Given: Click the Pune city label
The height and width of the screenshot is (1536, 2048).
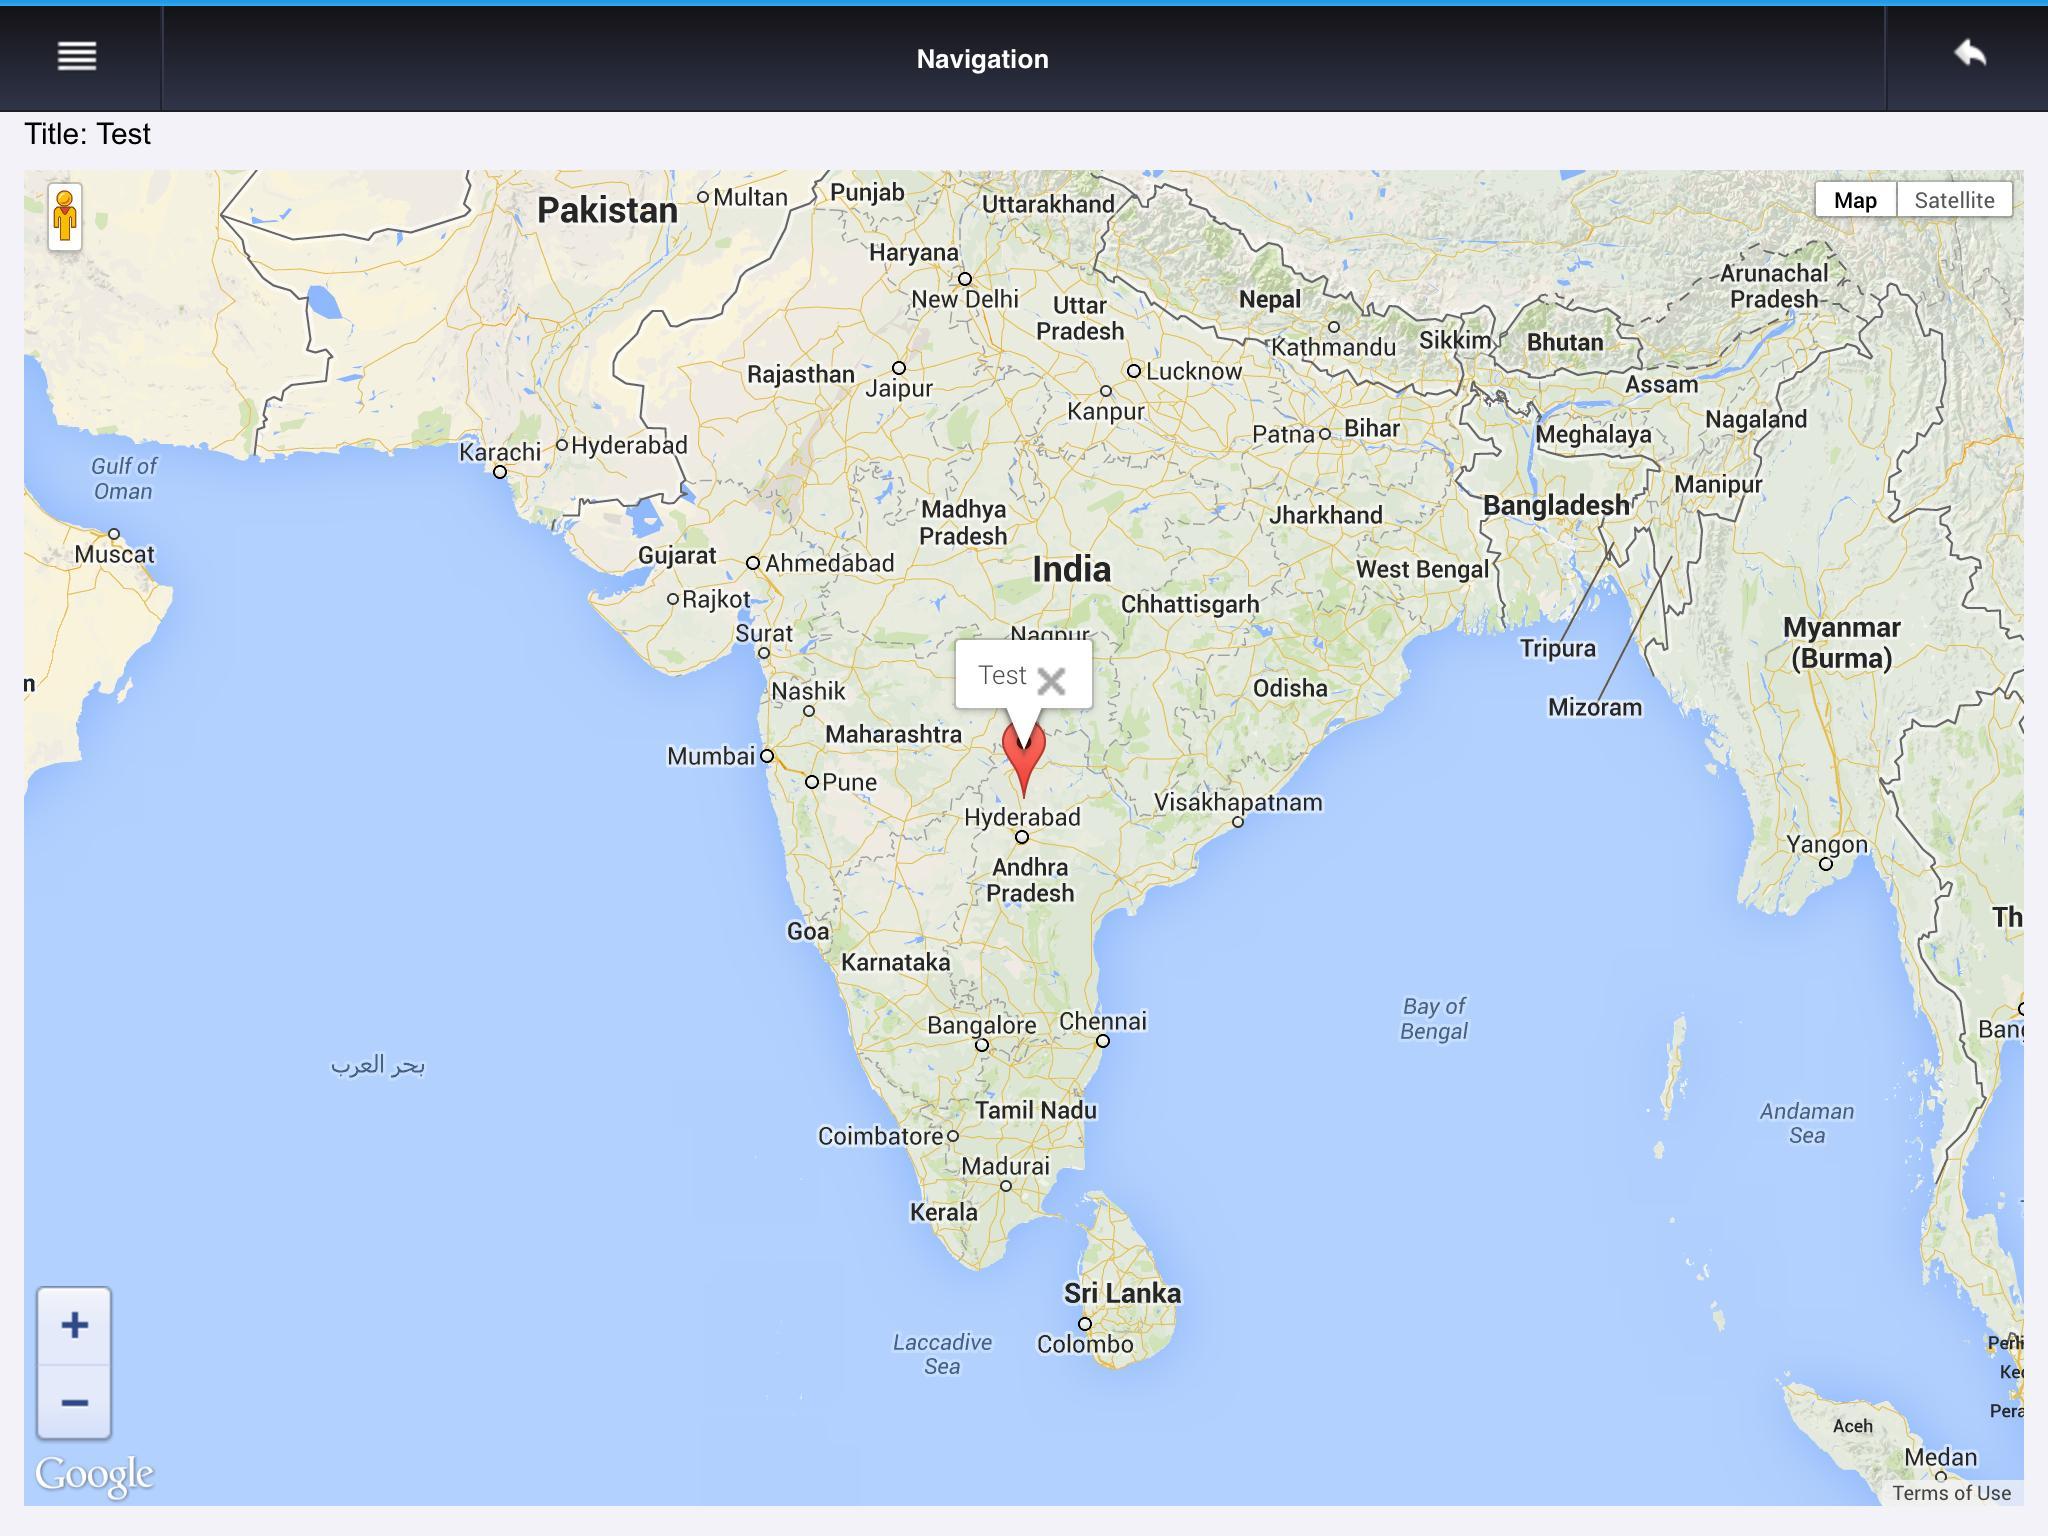Looking at the screenshot, I should click(849, 782).
